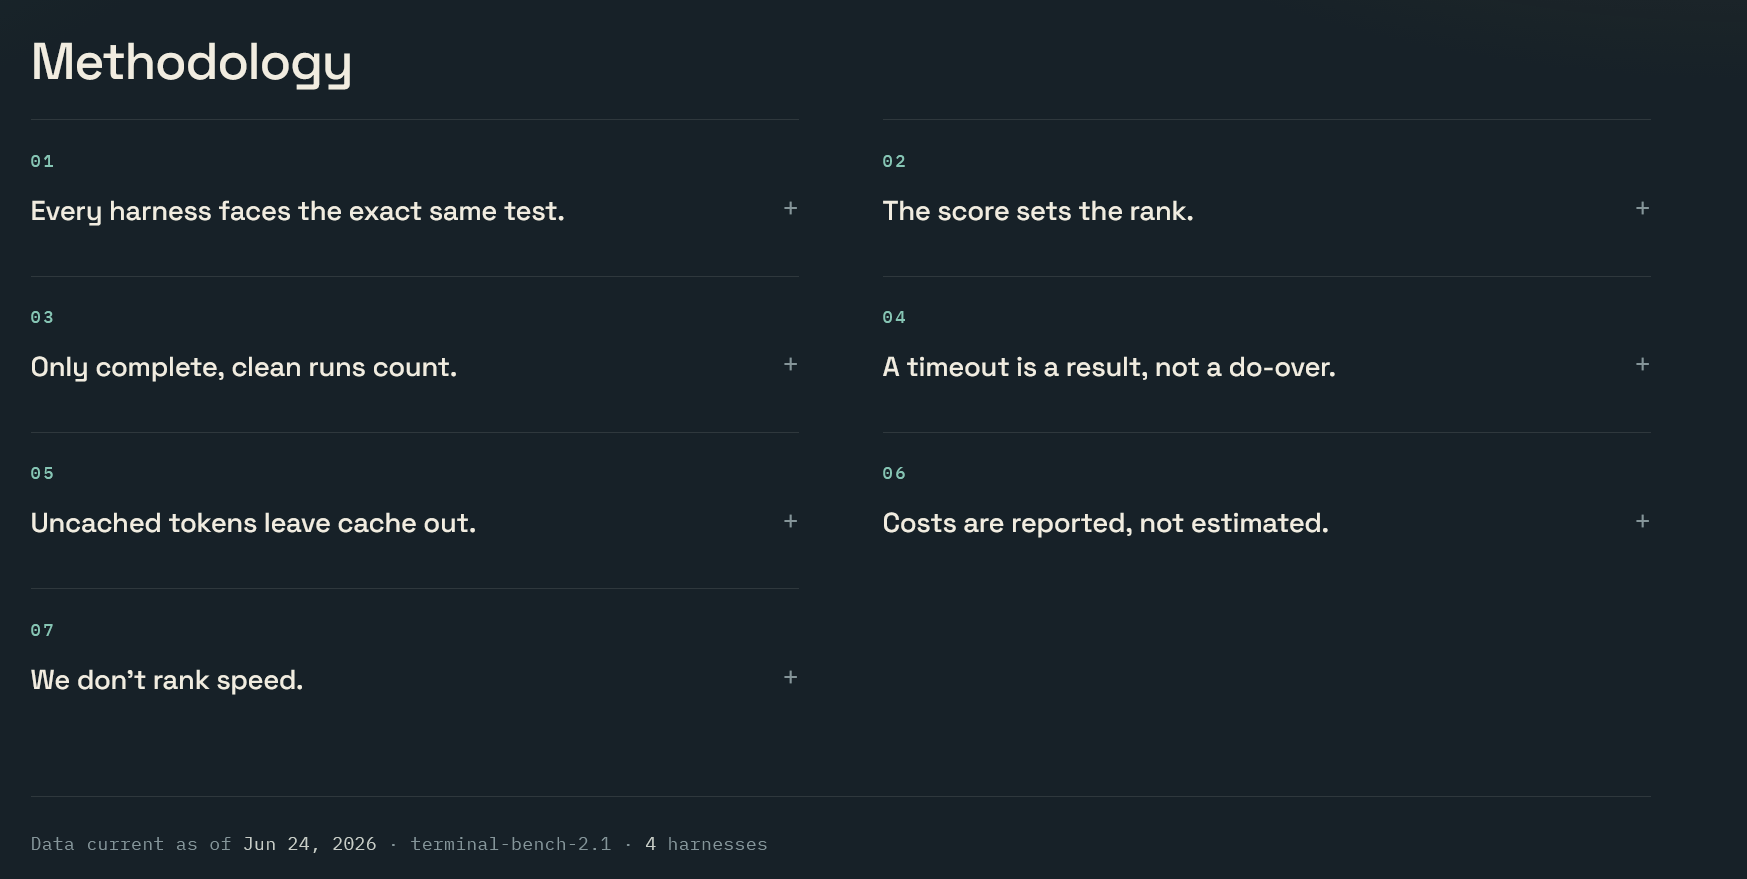Click the "Jun 24, 2026" date text
Image resolution: width=1747 pixels, height=879 pixels.
pos(310,844)
